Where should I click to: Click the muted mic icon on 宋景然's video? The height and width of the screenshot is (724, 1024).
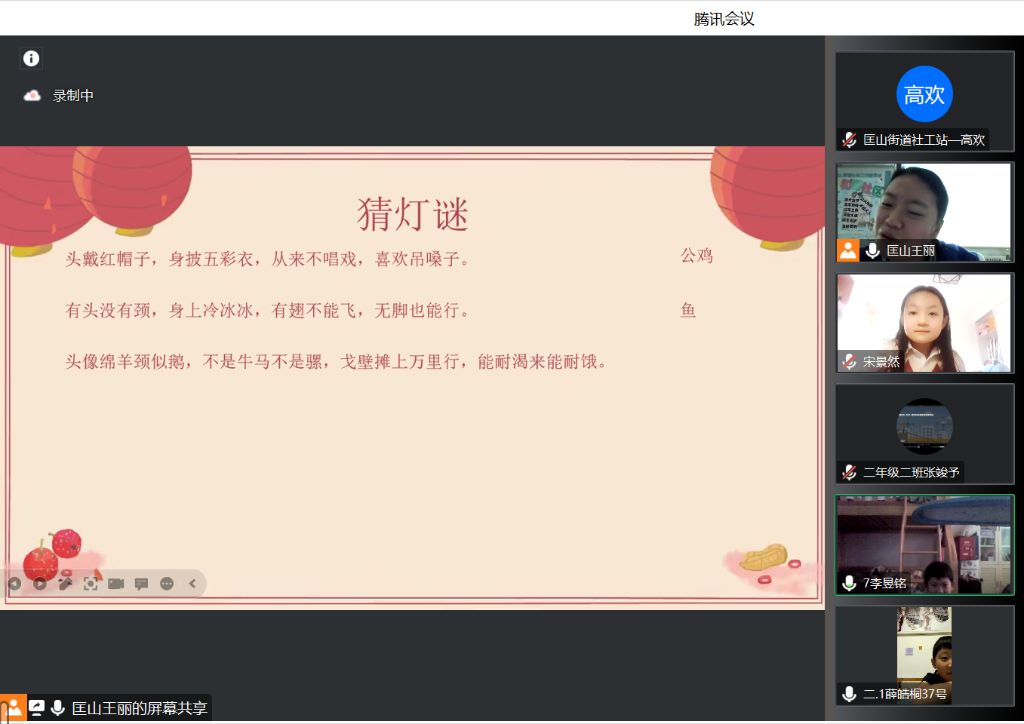click(x=849, y=362)
